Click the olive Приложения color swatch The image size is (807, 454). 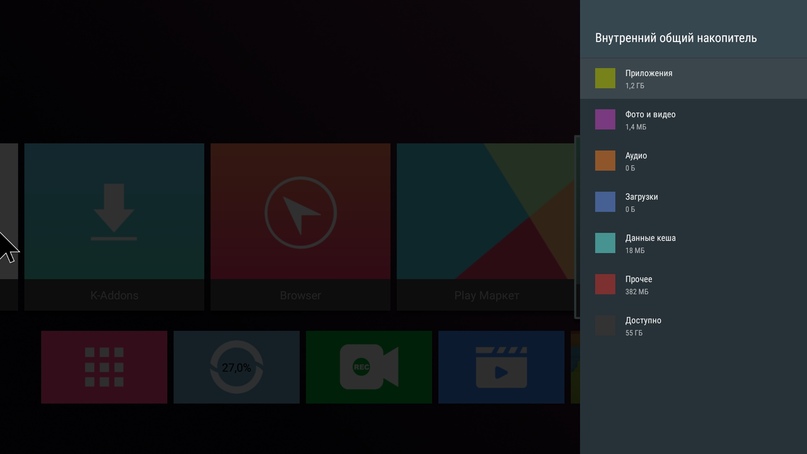click(x=605, y=78)
